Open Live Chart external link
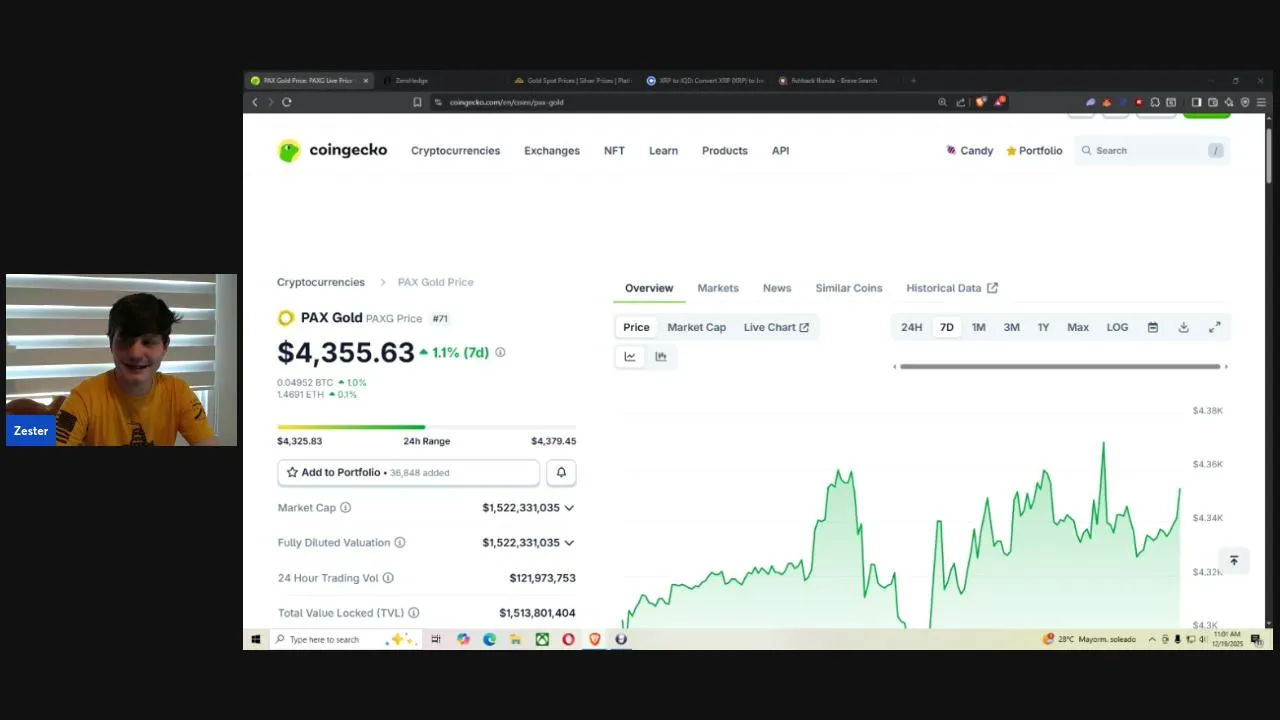Image resolution: width=1280 pixels, height=720 pixels. pyautogui.click(x=776, y=327)
